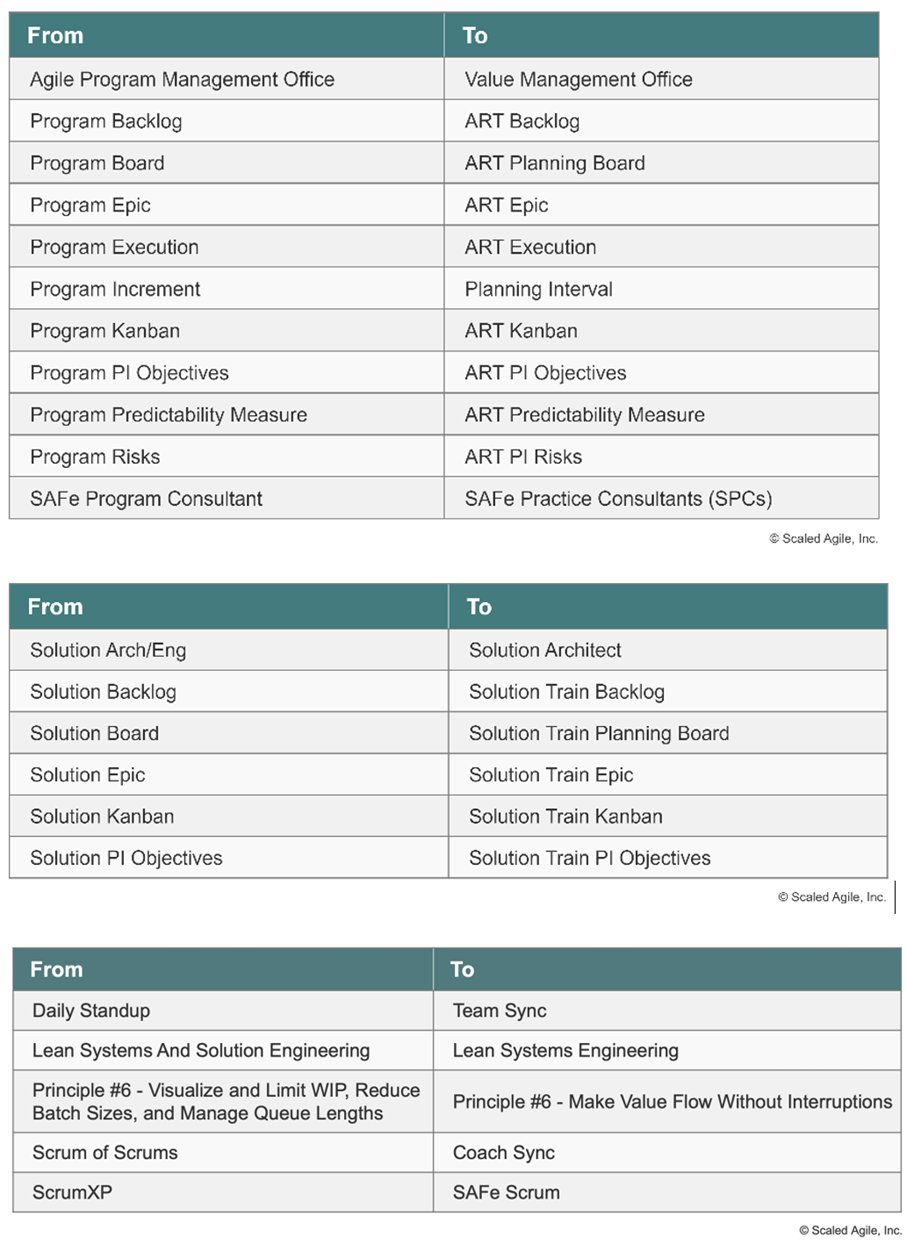Click the 'Solution Arch/Eng' cell
Viewport: 907px width, 1245px height.
[229, 650]
